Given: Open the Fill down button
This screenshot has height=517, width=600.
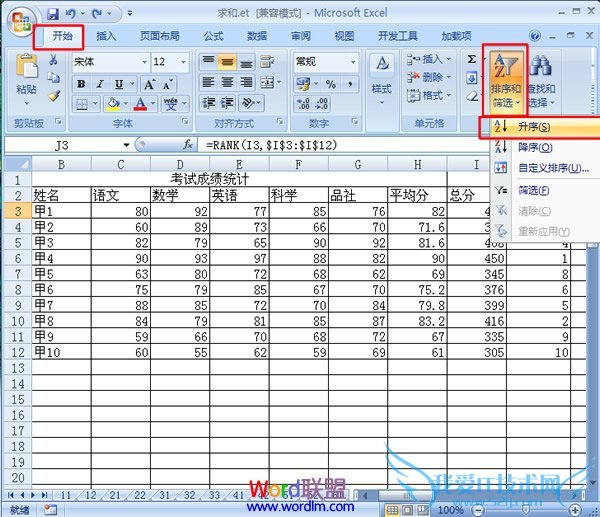Looking at the screenshot, I should [x=472, y=78].
